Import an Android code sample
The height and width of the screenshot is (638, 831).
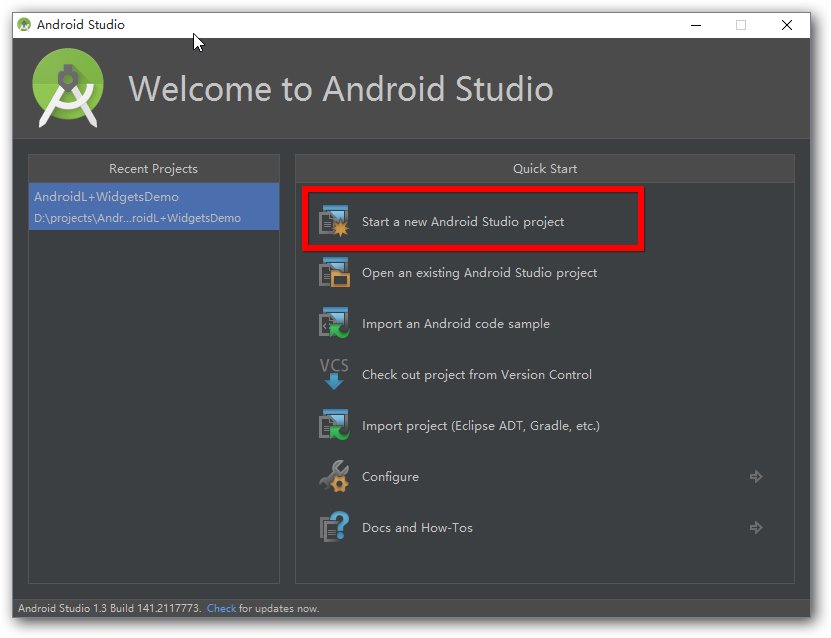click(456, 323)
